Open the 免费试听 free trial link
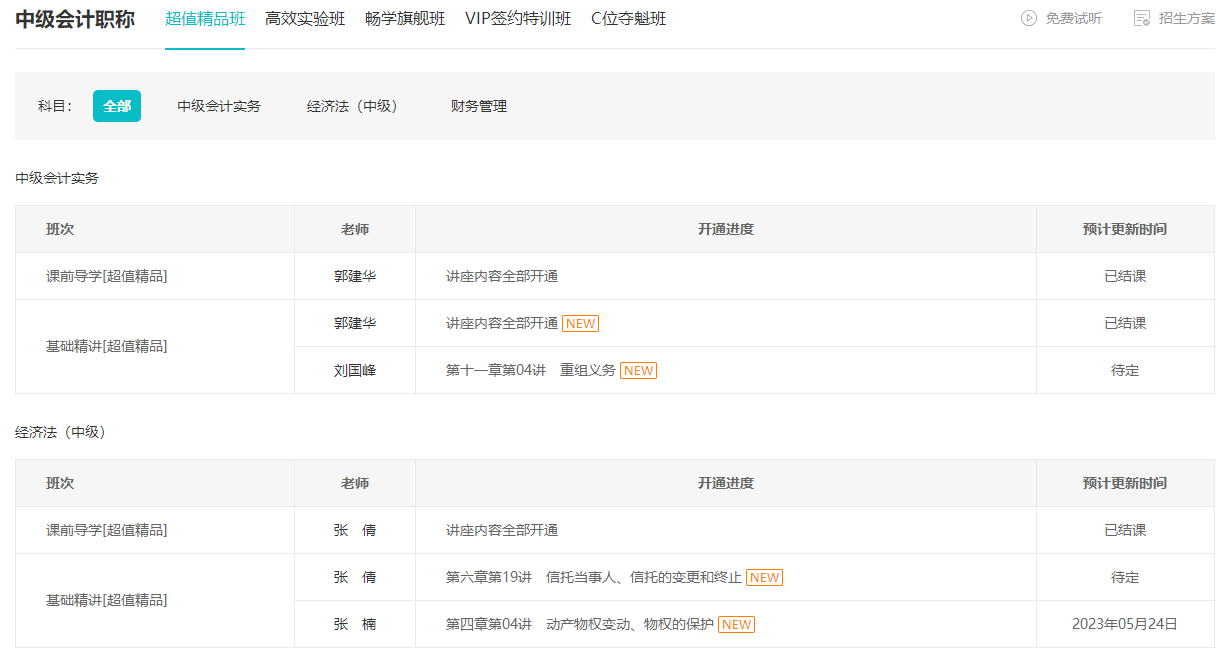This screenshot has height=659, width=1222. pos(1073,18)
